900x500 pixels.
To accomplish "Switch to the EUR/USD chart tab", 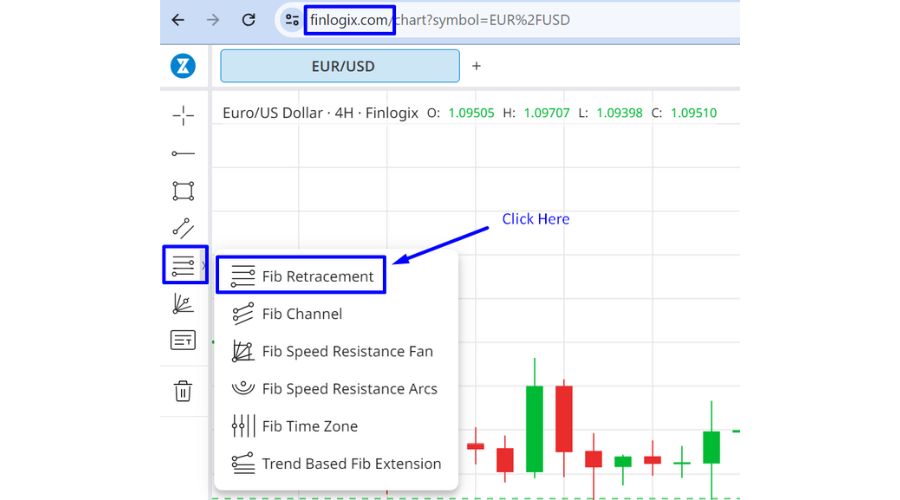I will (340, 66).
